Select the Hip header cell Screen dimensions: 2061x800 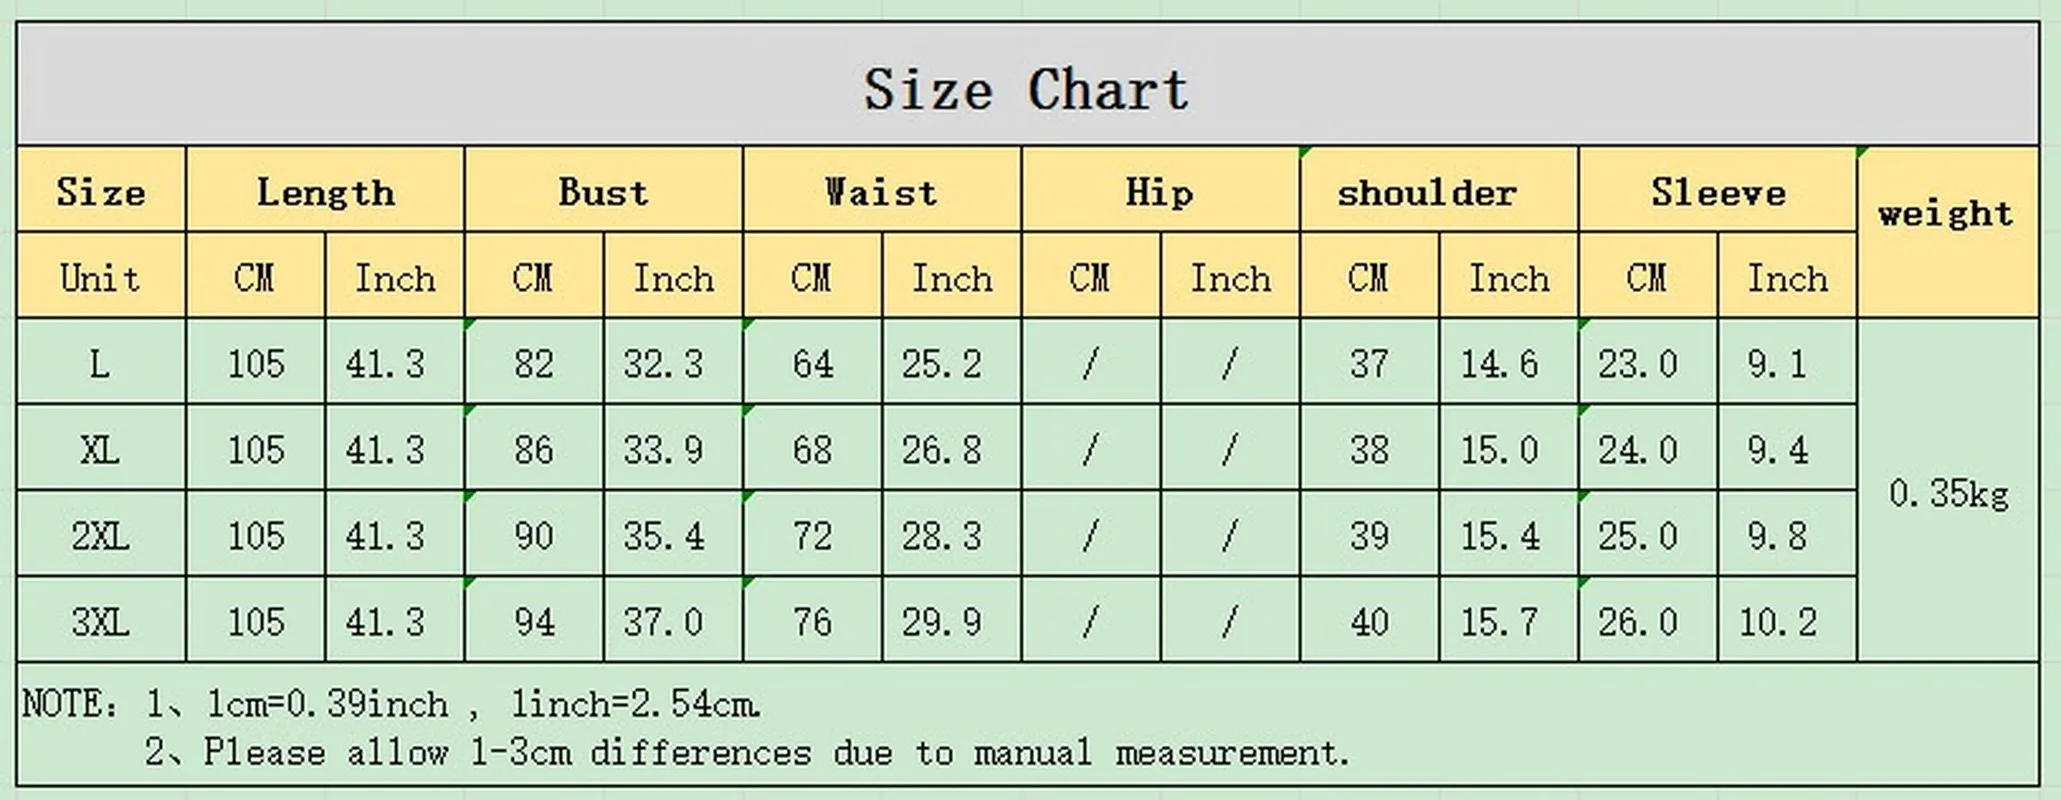coord(1160,191)
